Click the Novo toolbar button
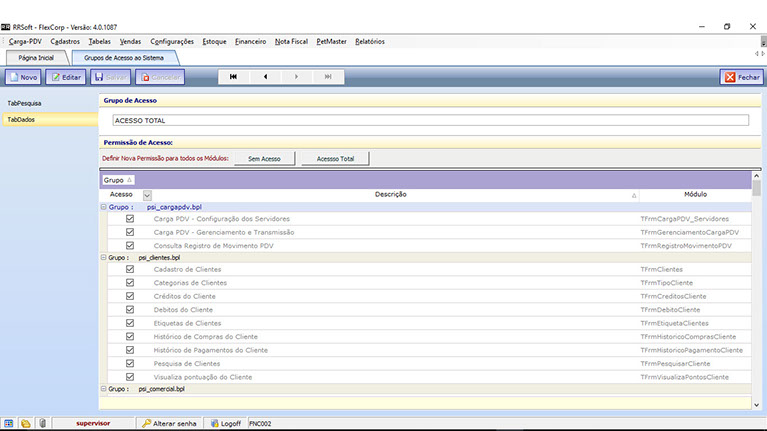Image resolution: width=767 pixels, height=431 pixels. [23, 76]
